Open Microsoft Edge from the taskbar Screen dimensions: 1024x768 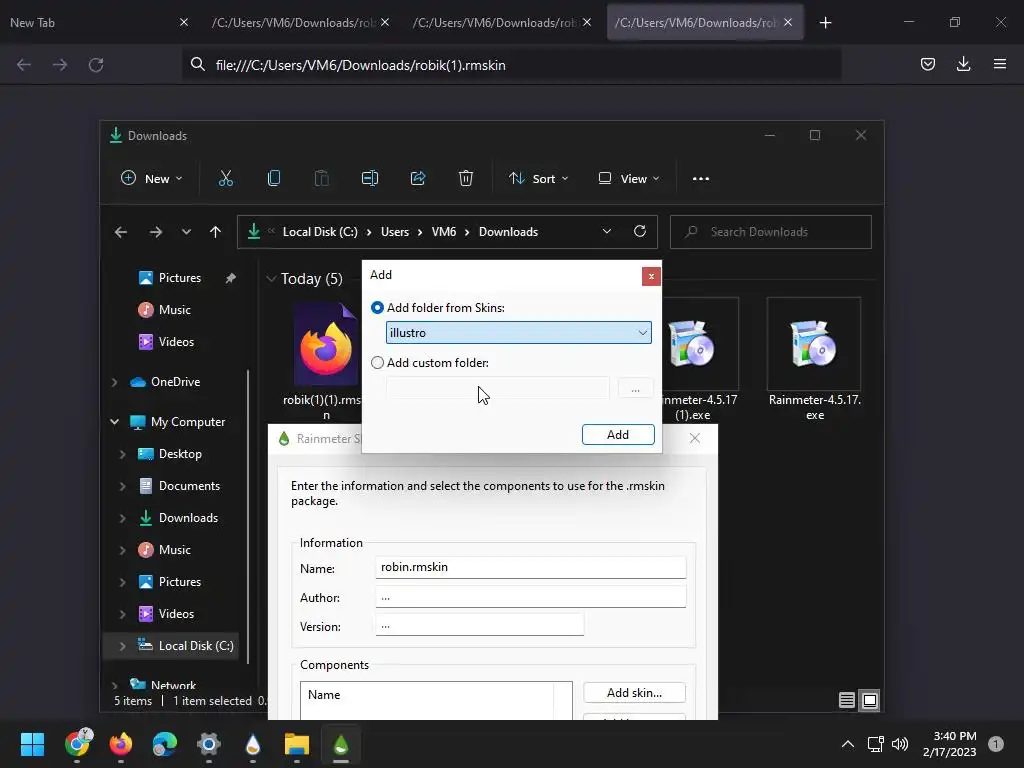click(x=165, y=744)
